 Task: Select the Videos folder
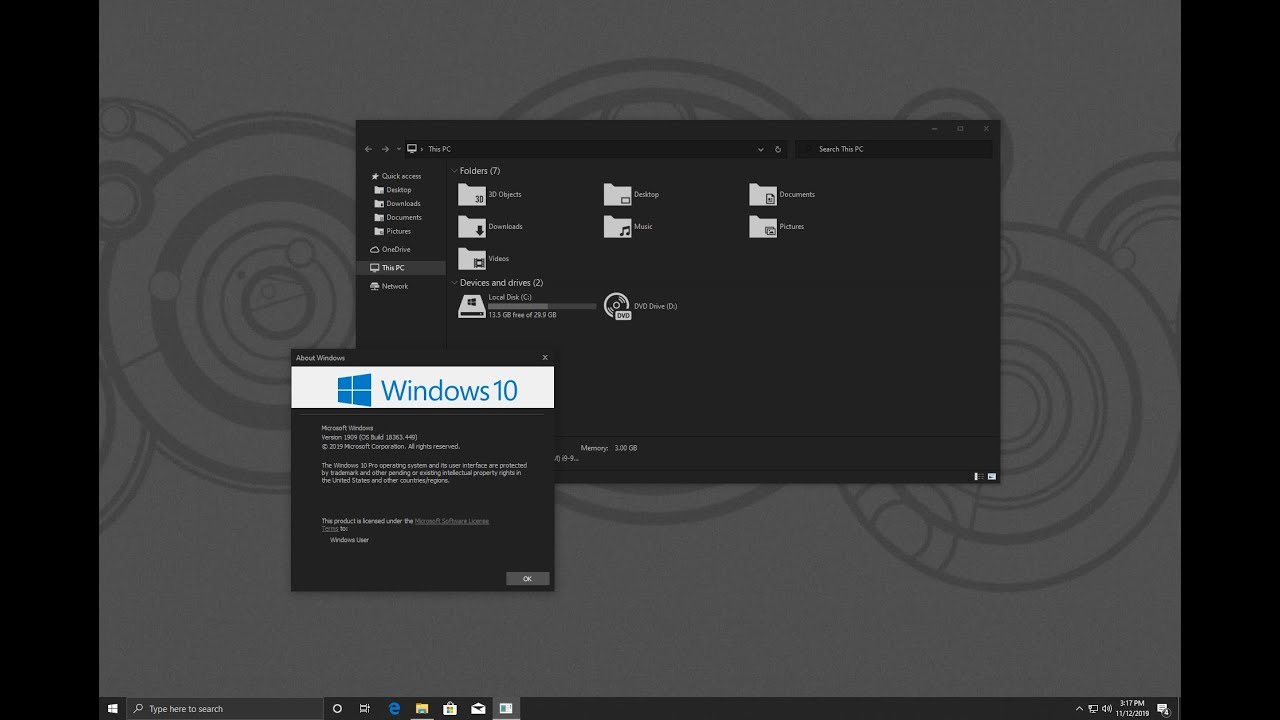(484, 258)
